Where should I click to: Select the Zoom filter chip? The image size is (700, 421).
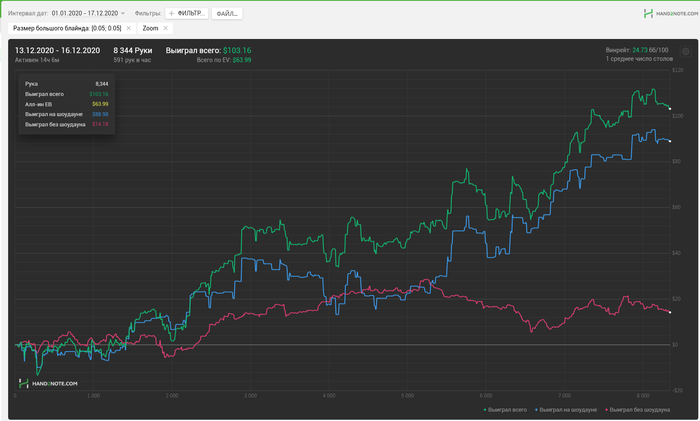(150, 28)
